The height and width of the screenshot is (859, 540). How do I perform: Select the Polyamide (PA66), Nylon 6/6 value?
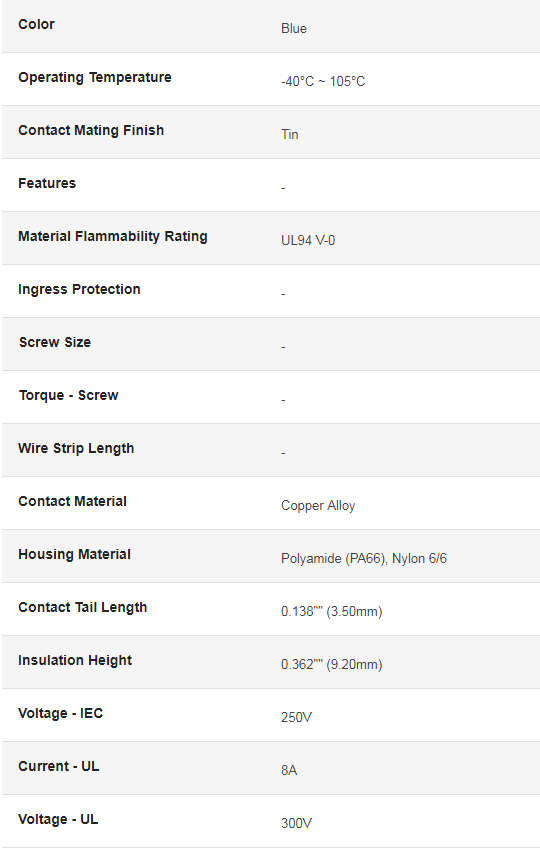(364, 559)
